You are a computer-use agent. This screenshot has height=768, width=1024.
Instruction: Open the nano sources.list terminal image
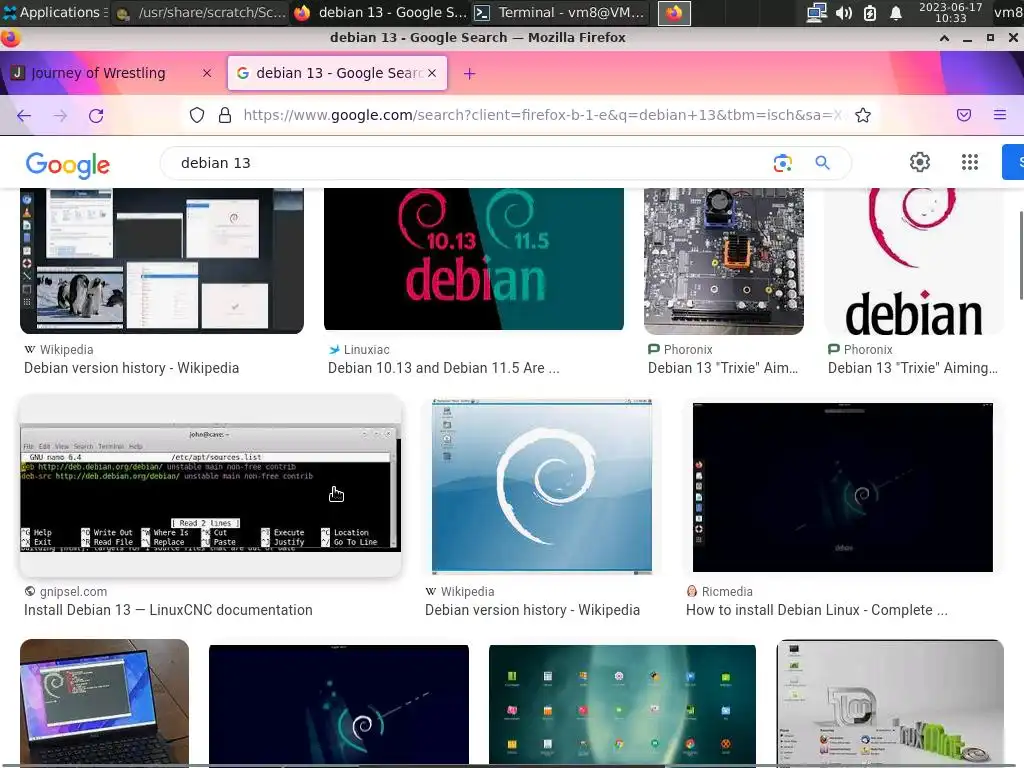click(x=210, y=486)
